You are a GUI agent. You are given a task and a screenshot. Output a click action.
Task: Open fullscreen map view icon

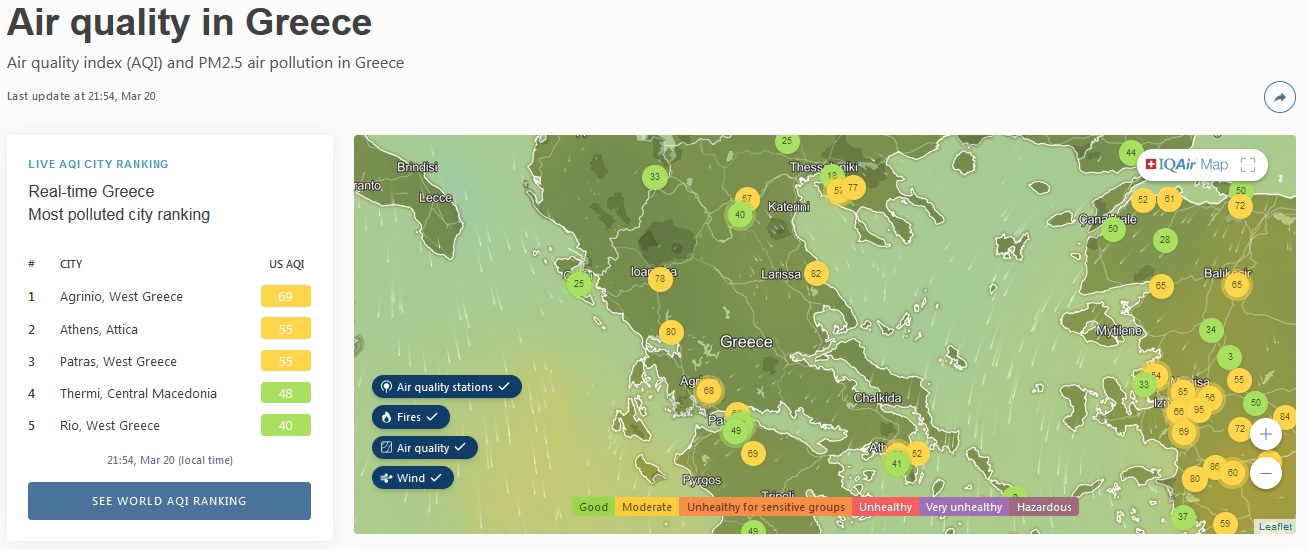[1247, 165]
